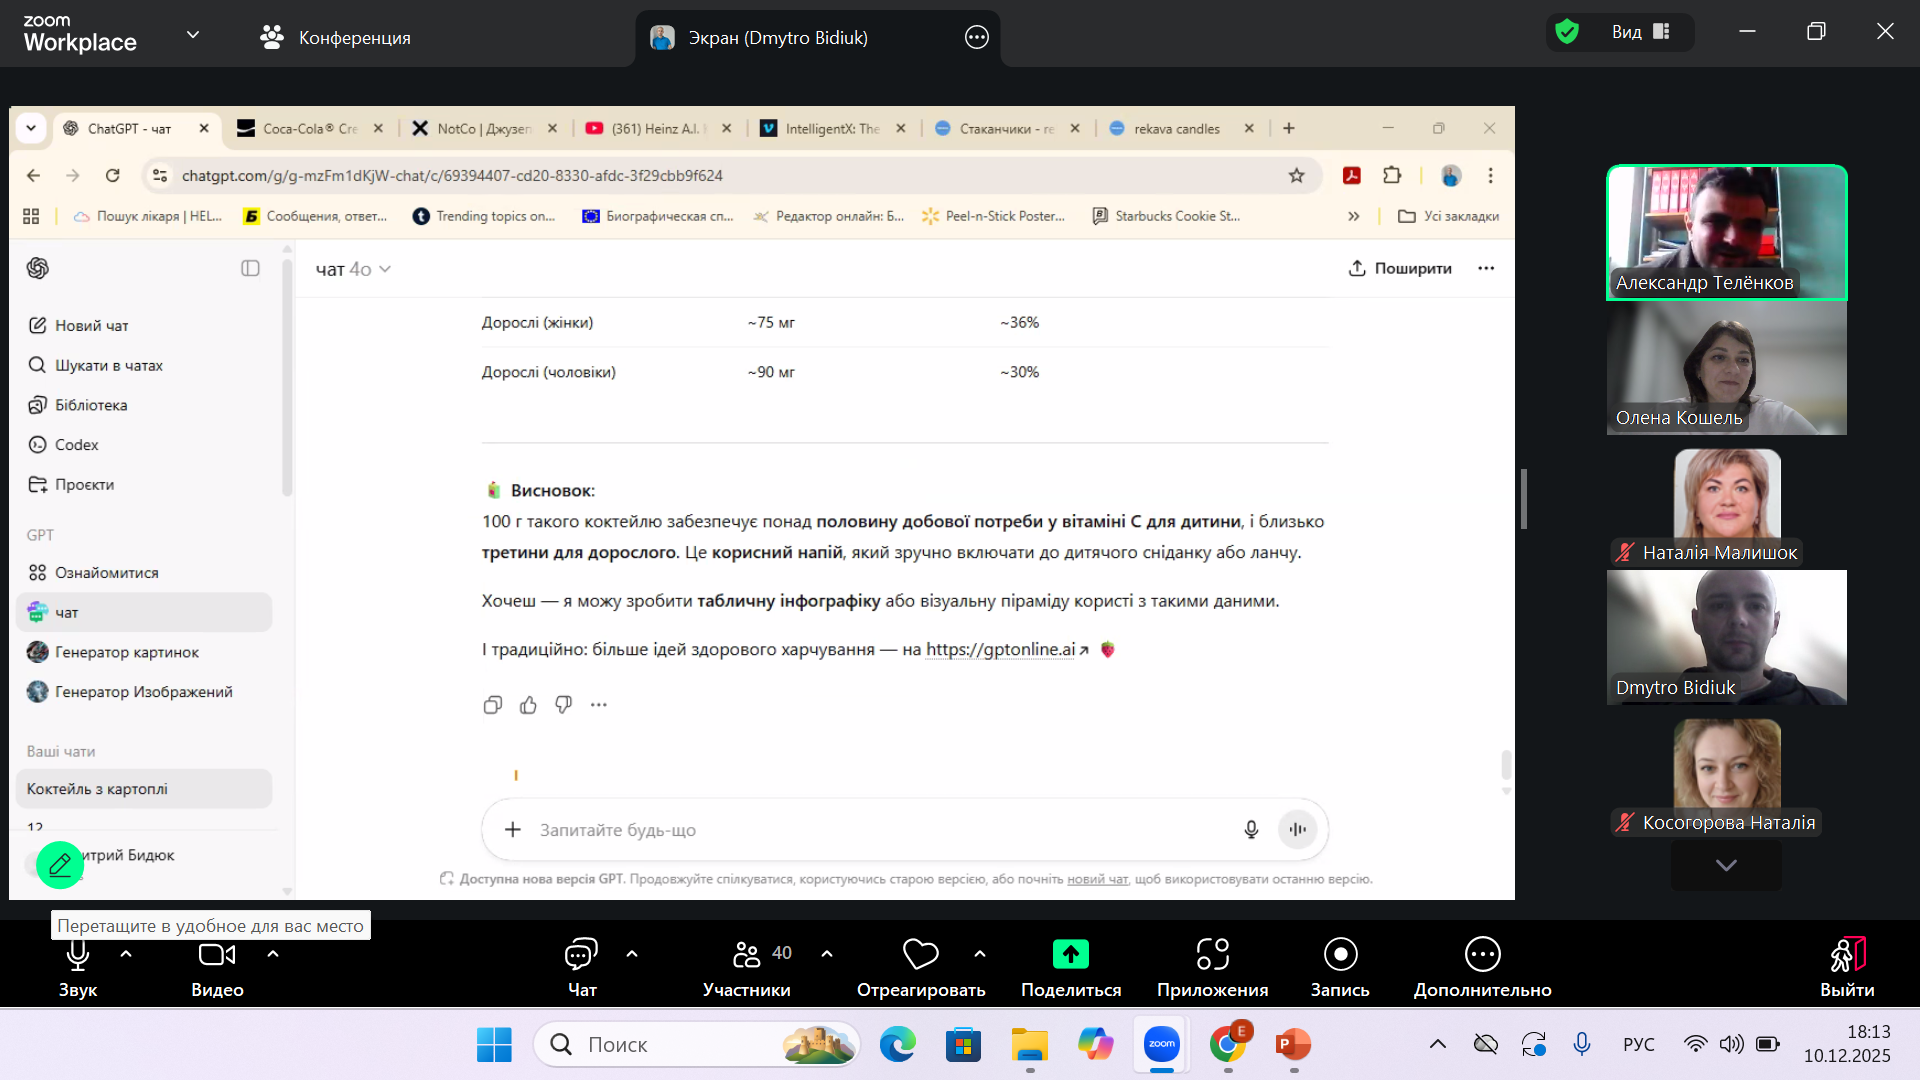1920x1080 pixels.
Task: Click the green annotation pencil icon
Action: click(60, 865)
